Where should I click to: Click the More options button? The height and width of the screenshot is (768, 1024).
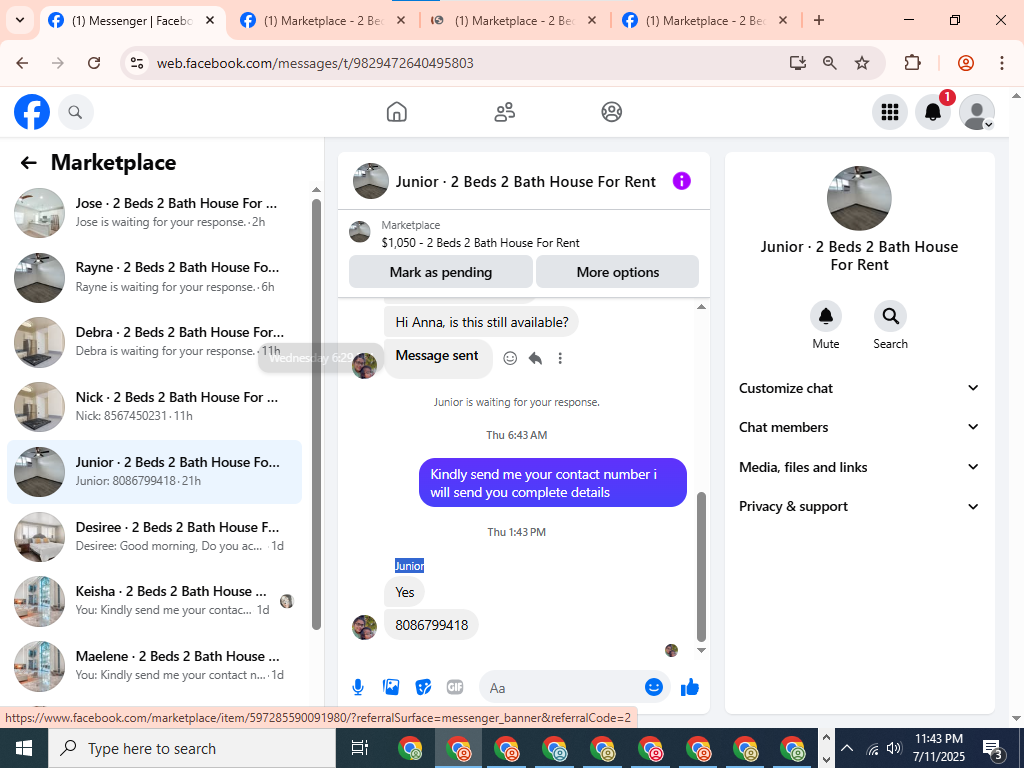[617, 272]
